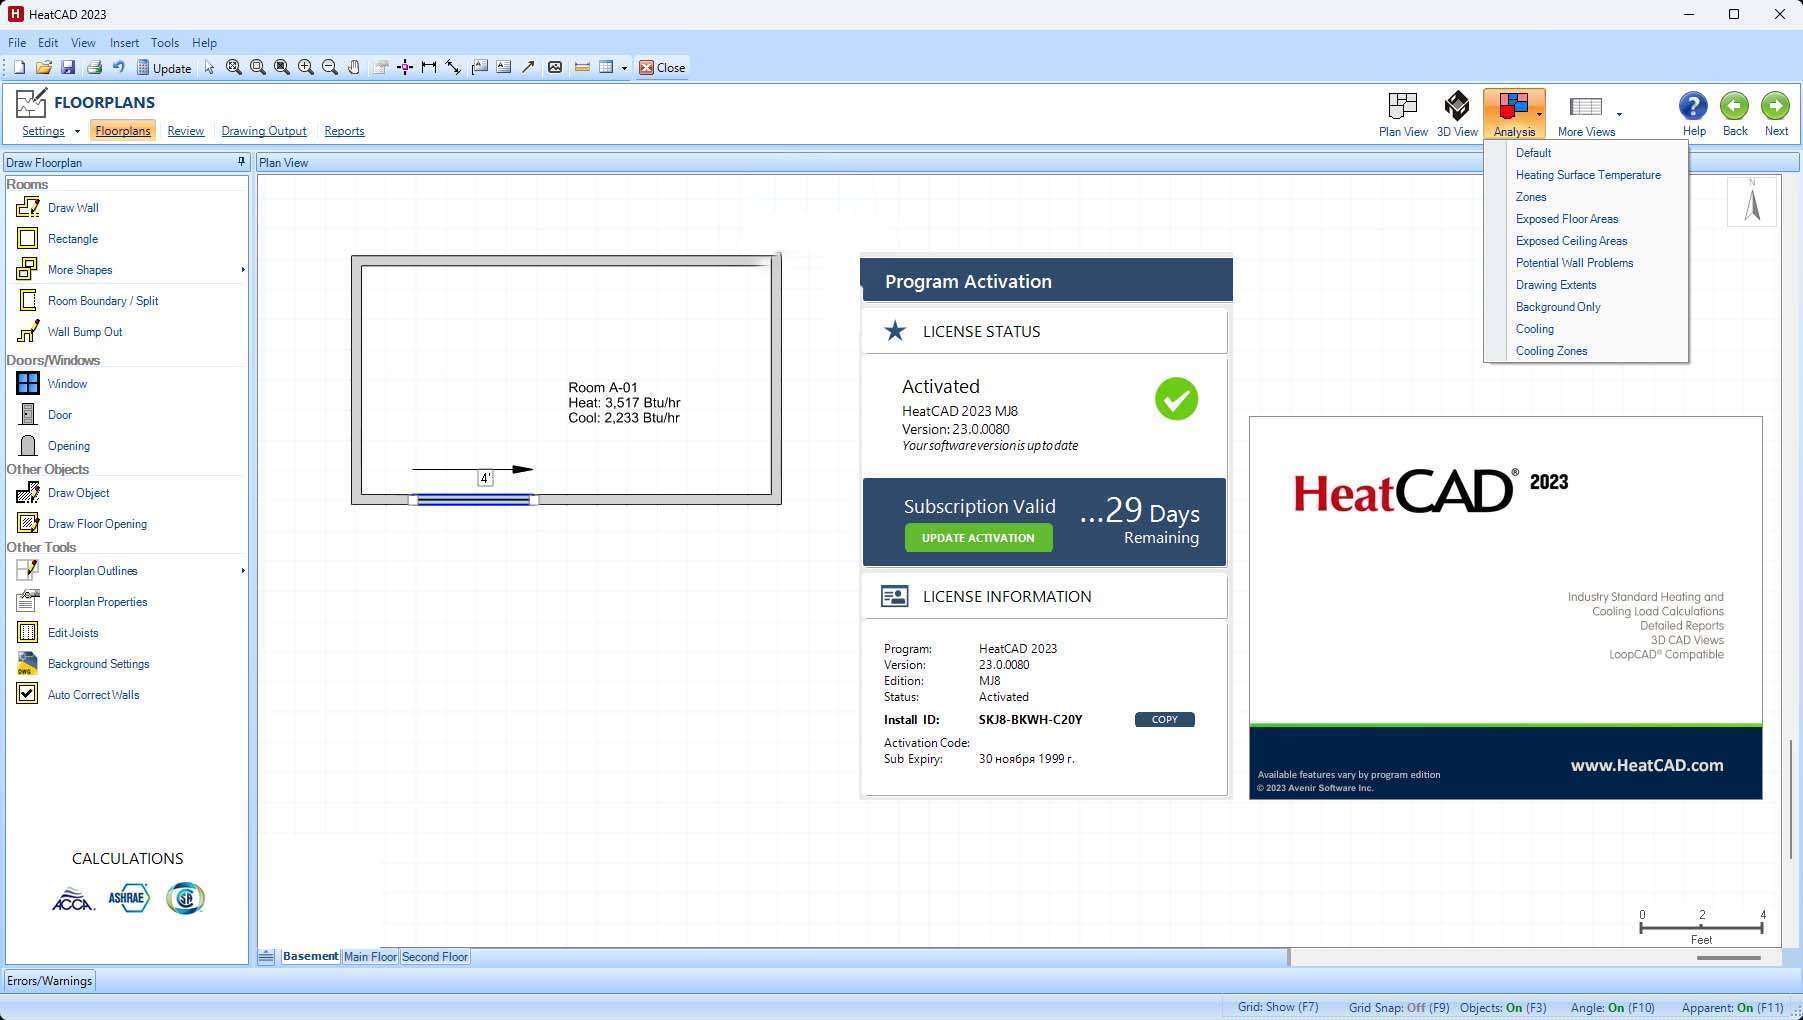Select the Door tool
Screen dimensions: 1803x1020
pos(59,414)
